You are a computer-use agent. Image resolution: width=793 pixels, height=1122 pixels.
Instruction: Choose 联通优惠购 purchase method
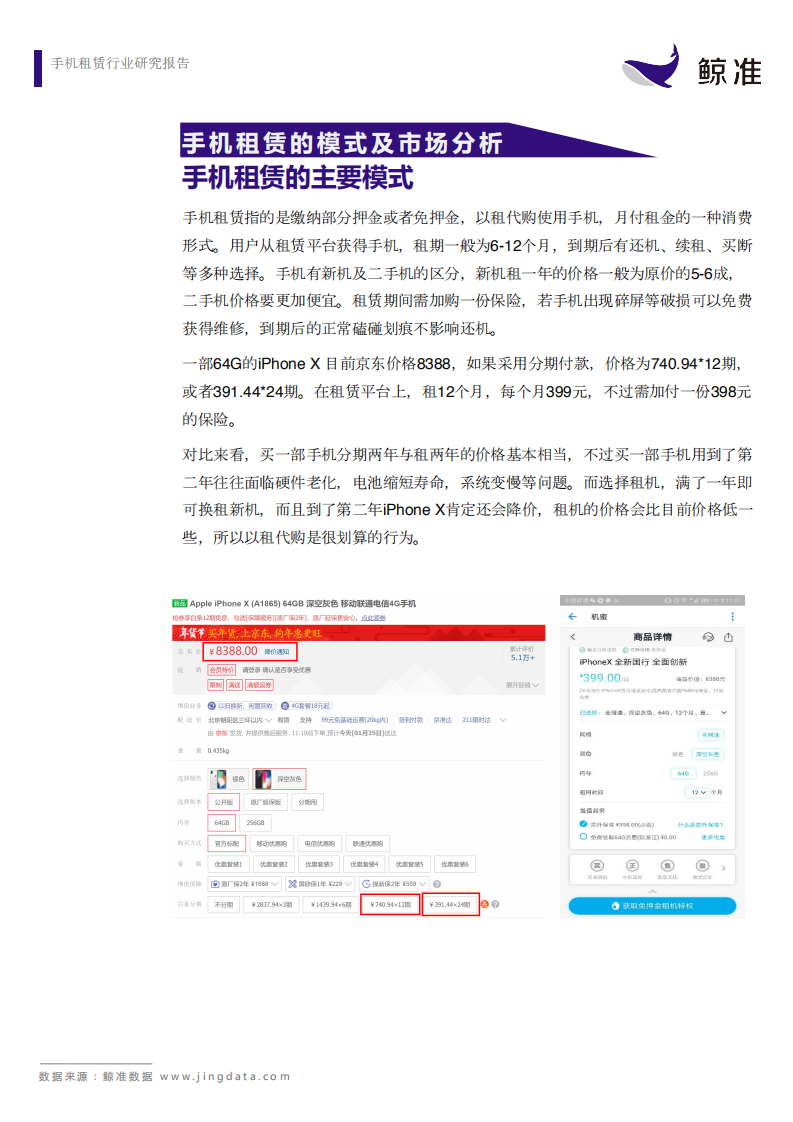pos(368,844)
